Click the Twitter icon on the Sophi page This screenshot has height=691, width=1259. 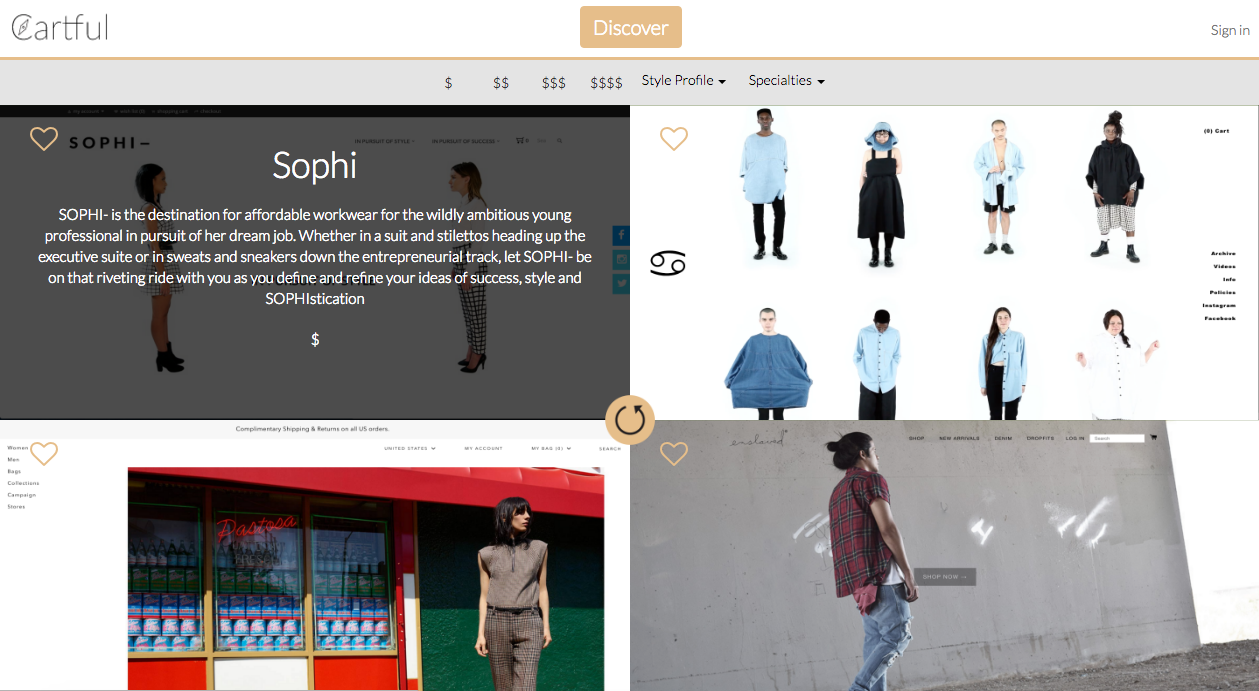coord(621,283)
